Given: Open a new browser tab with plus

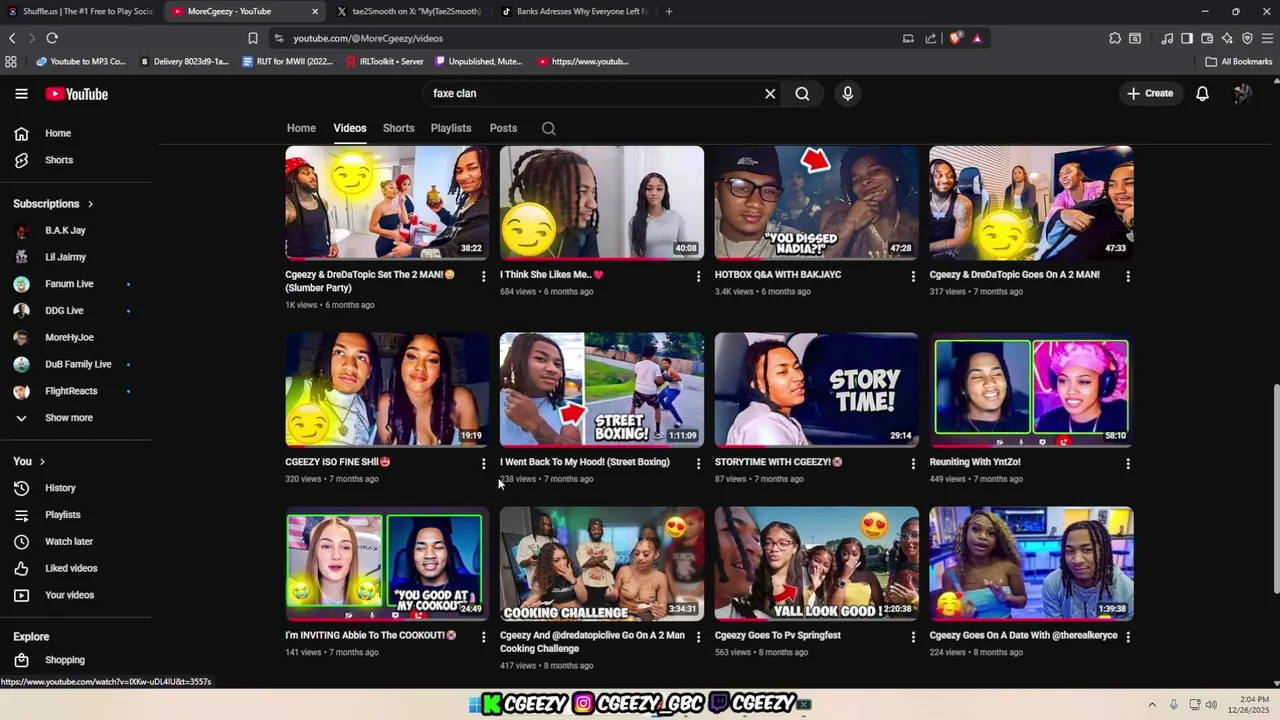Looking at the screenshot, I should [669, 11].
